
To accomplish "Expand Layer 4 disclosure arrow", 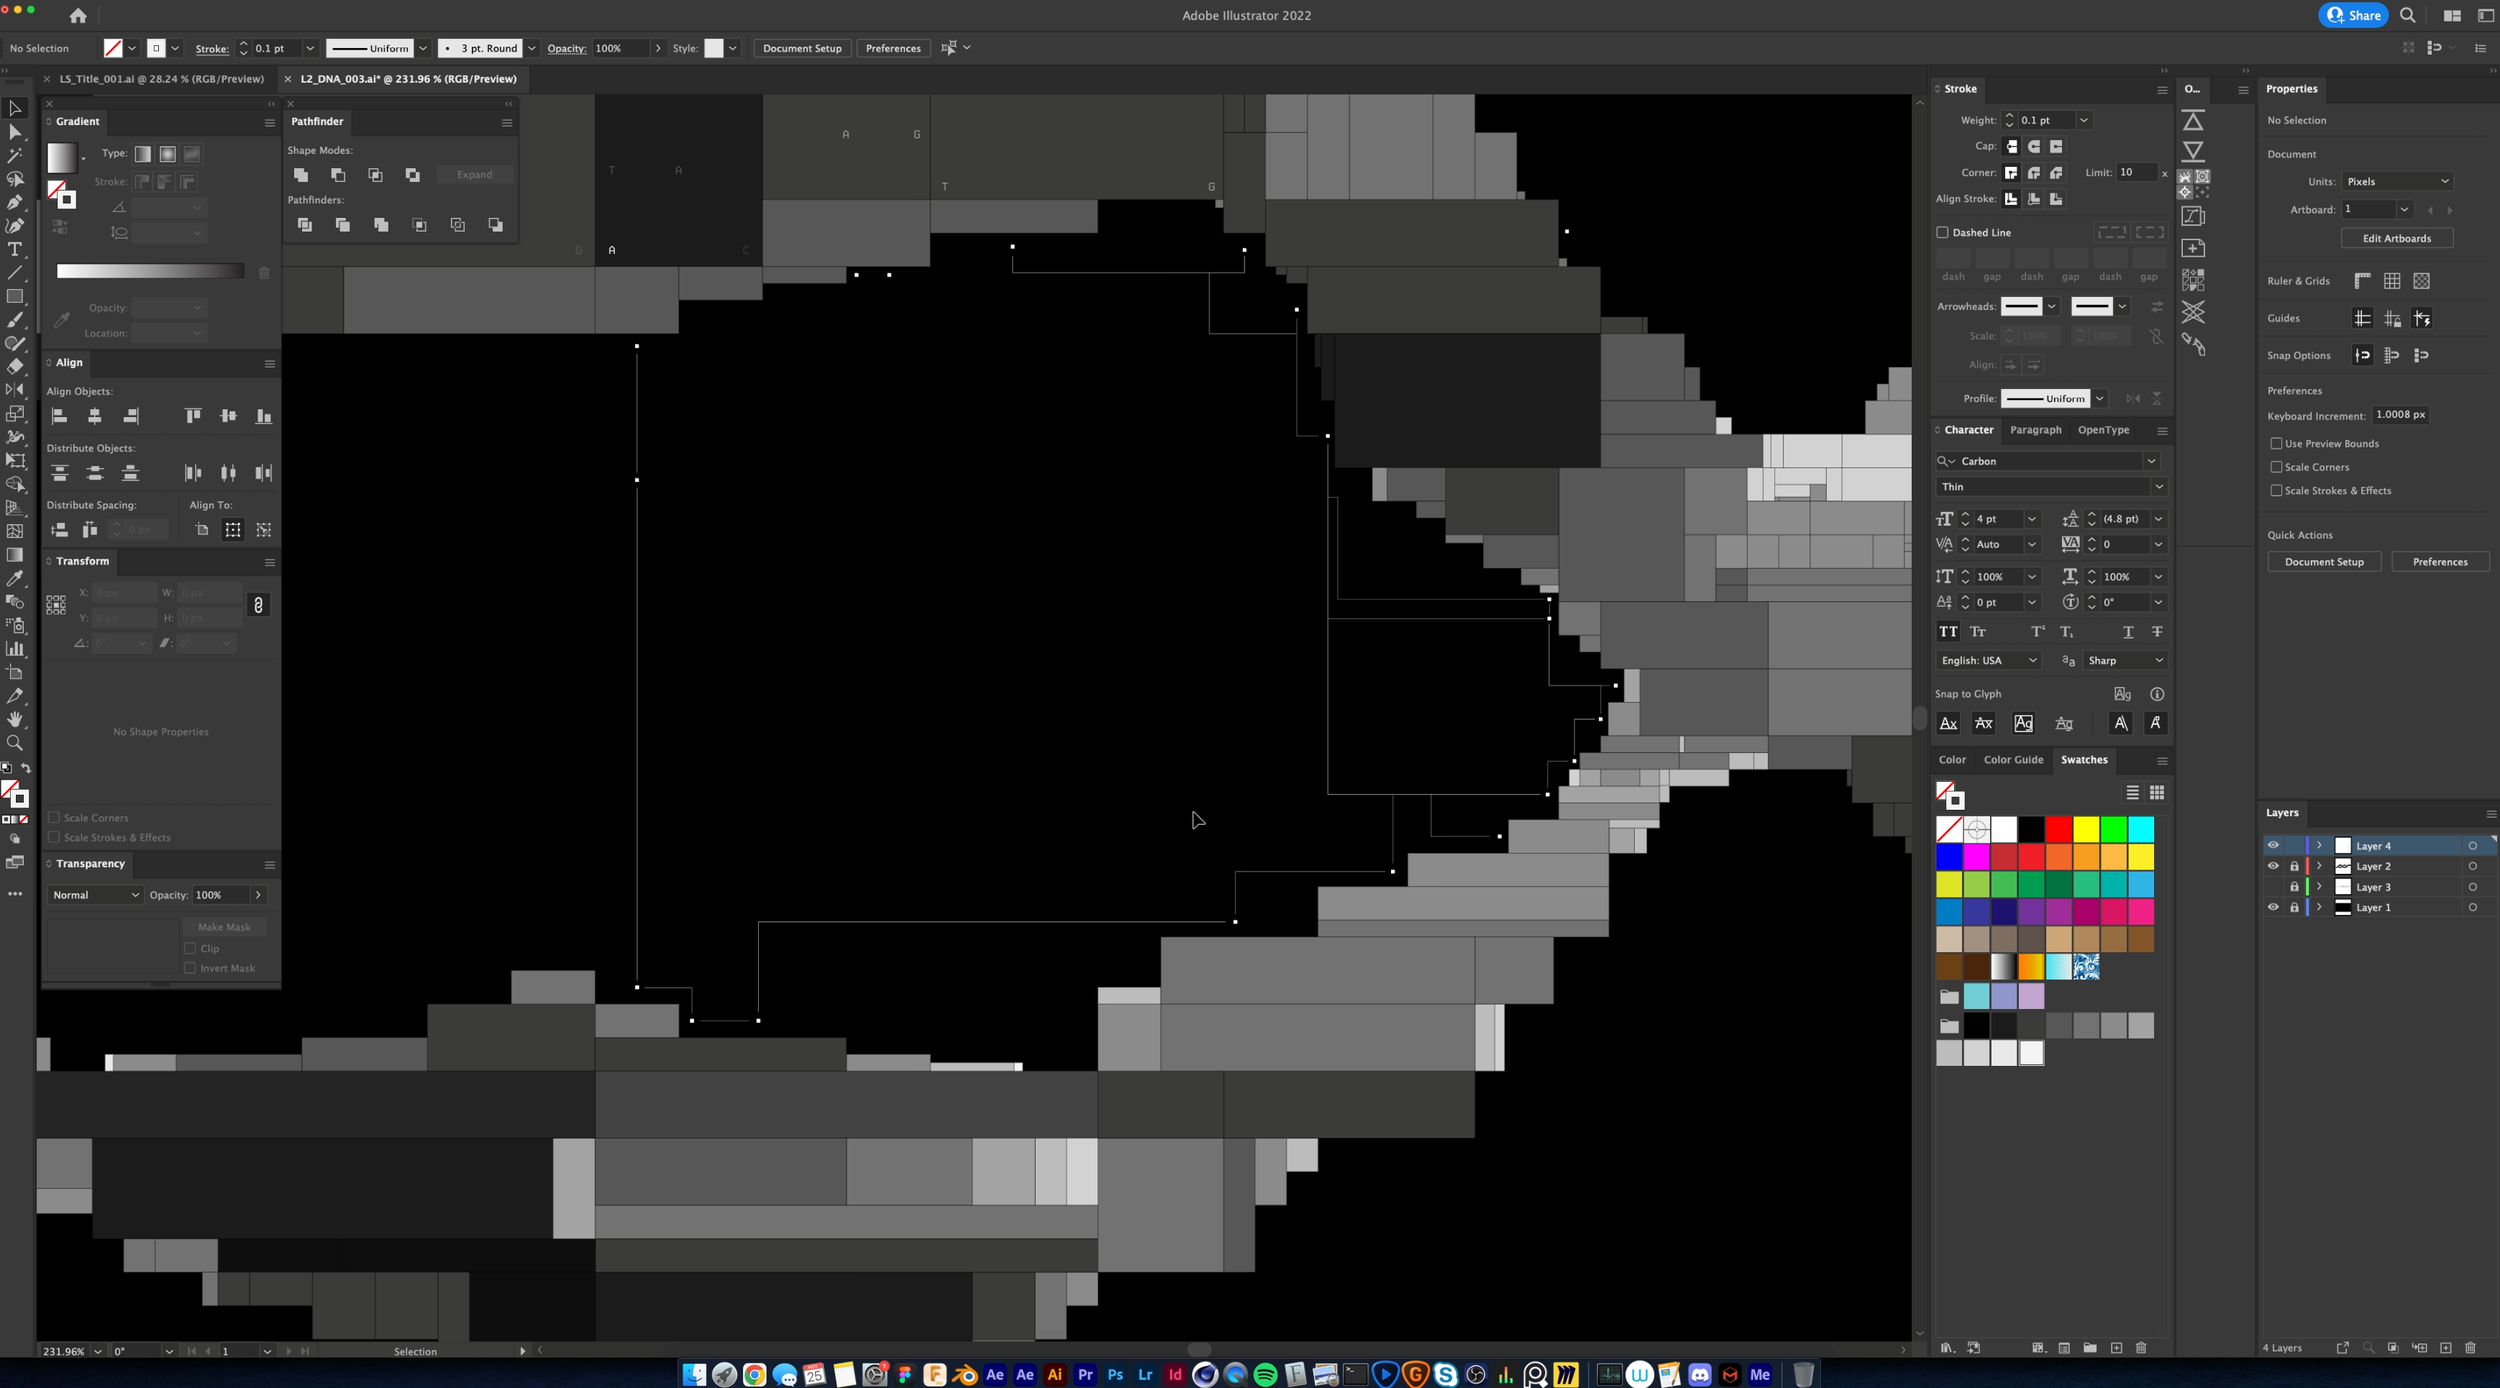I will tap(2319, 846).
